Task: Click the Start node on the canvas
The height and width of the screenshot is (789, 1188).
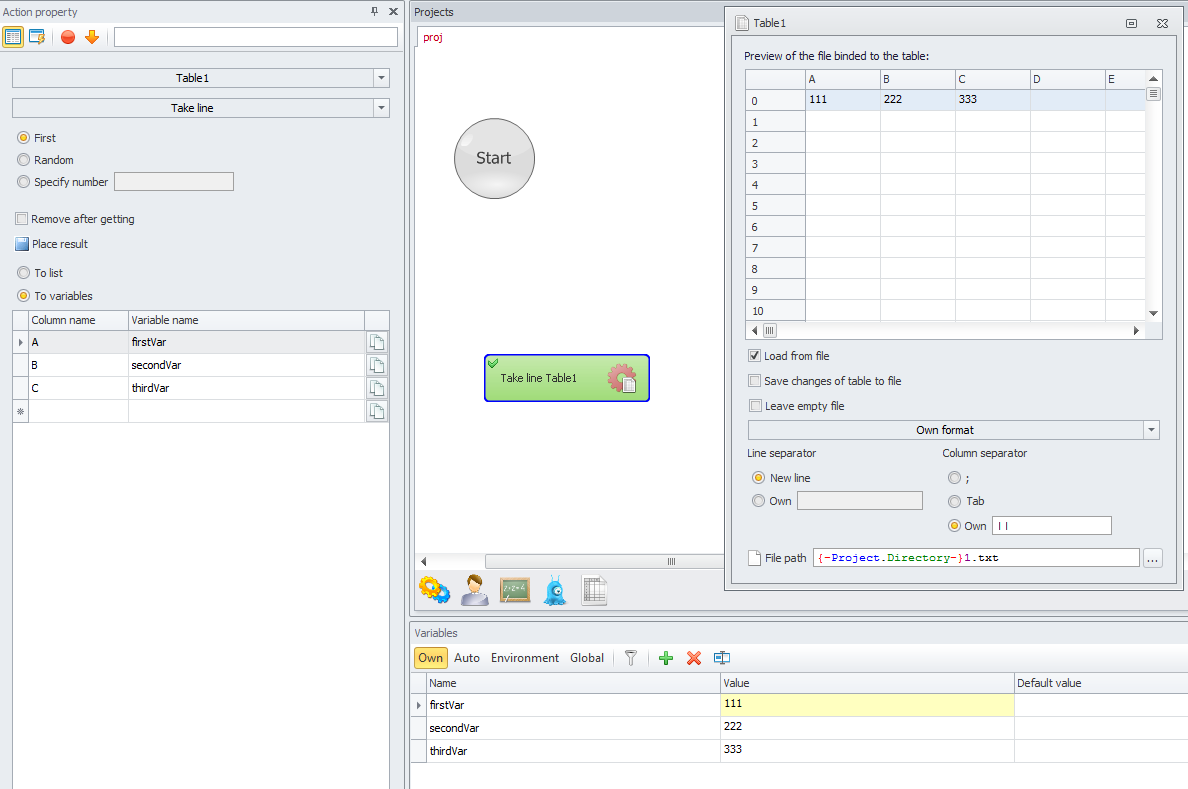Action: pos(494,158)
